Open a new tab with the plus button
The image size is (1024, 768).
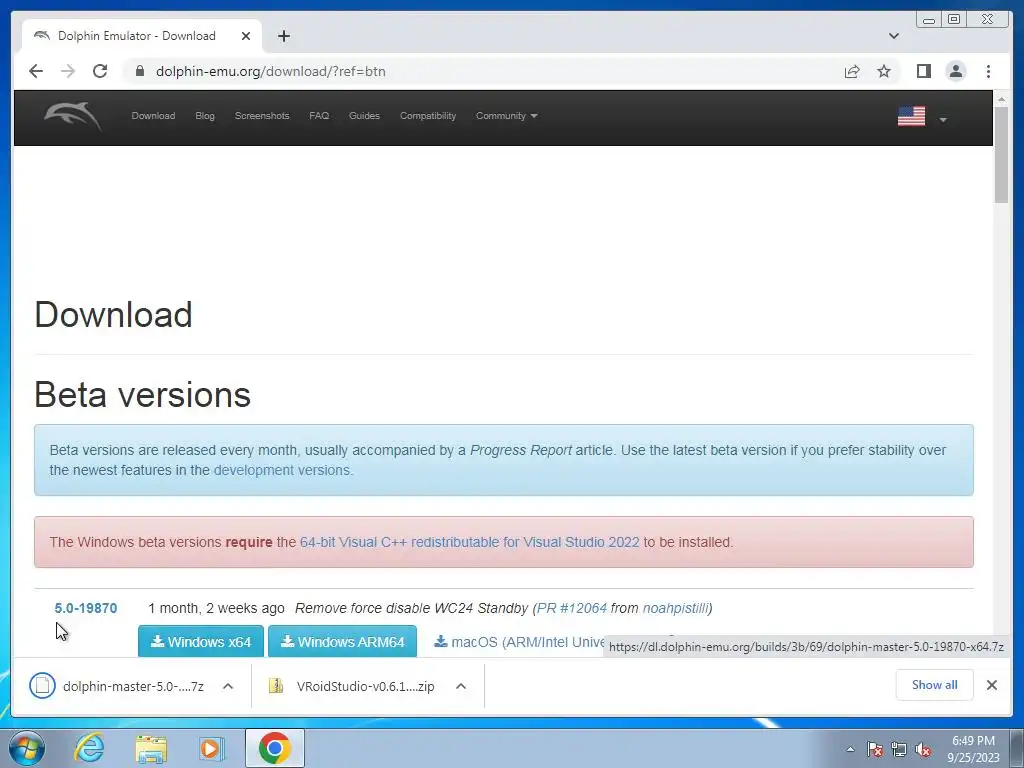(x=283, y=36)
